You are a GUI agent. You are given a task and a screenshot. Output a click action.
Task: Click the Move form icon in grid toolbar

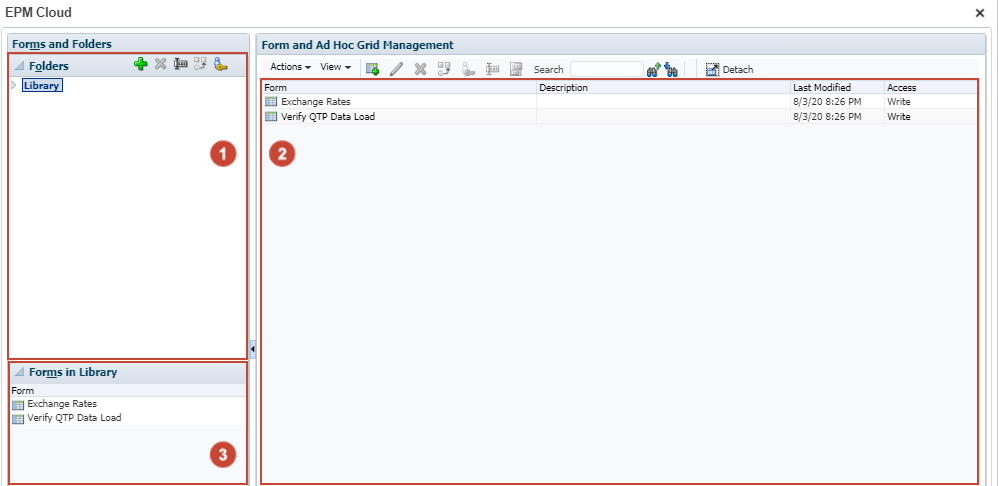(444, 69)
